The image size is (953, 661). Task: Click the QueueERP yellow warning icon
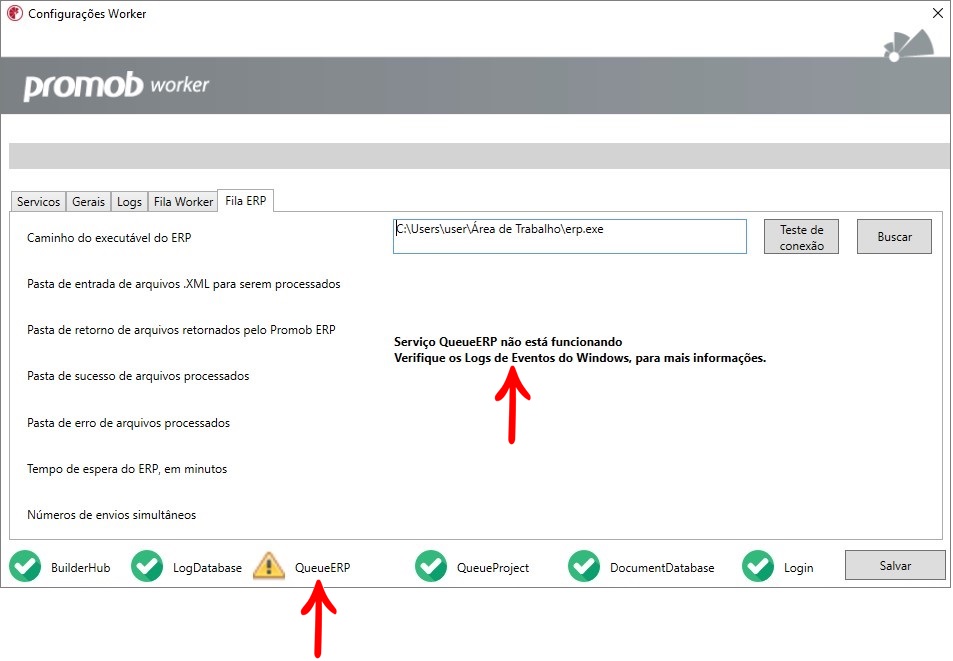[269, 566]
